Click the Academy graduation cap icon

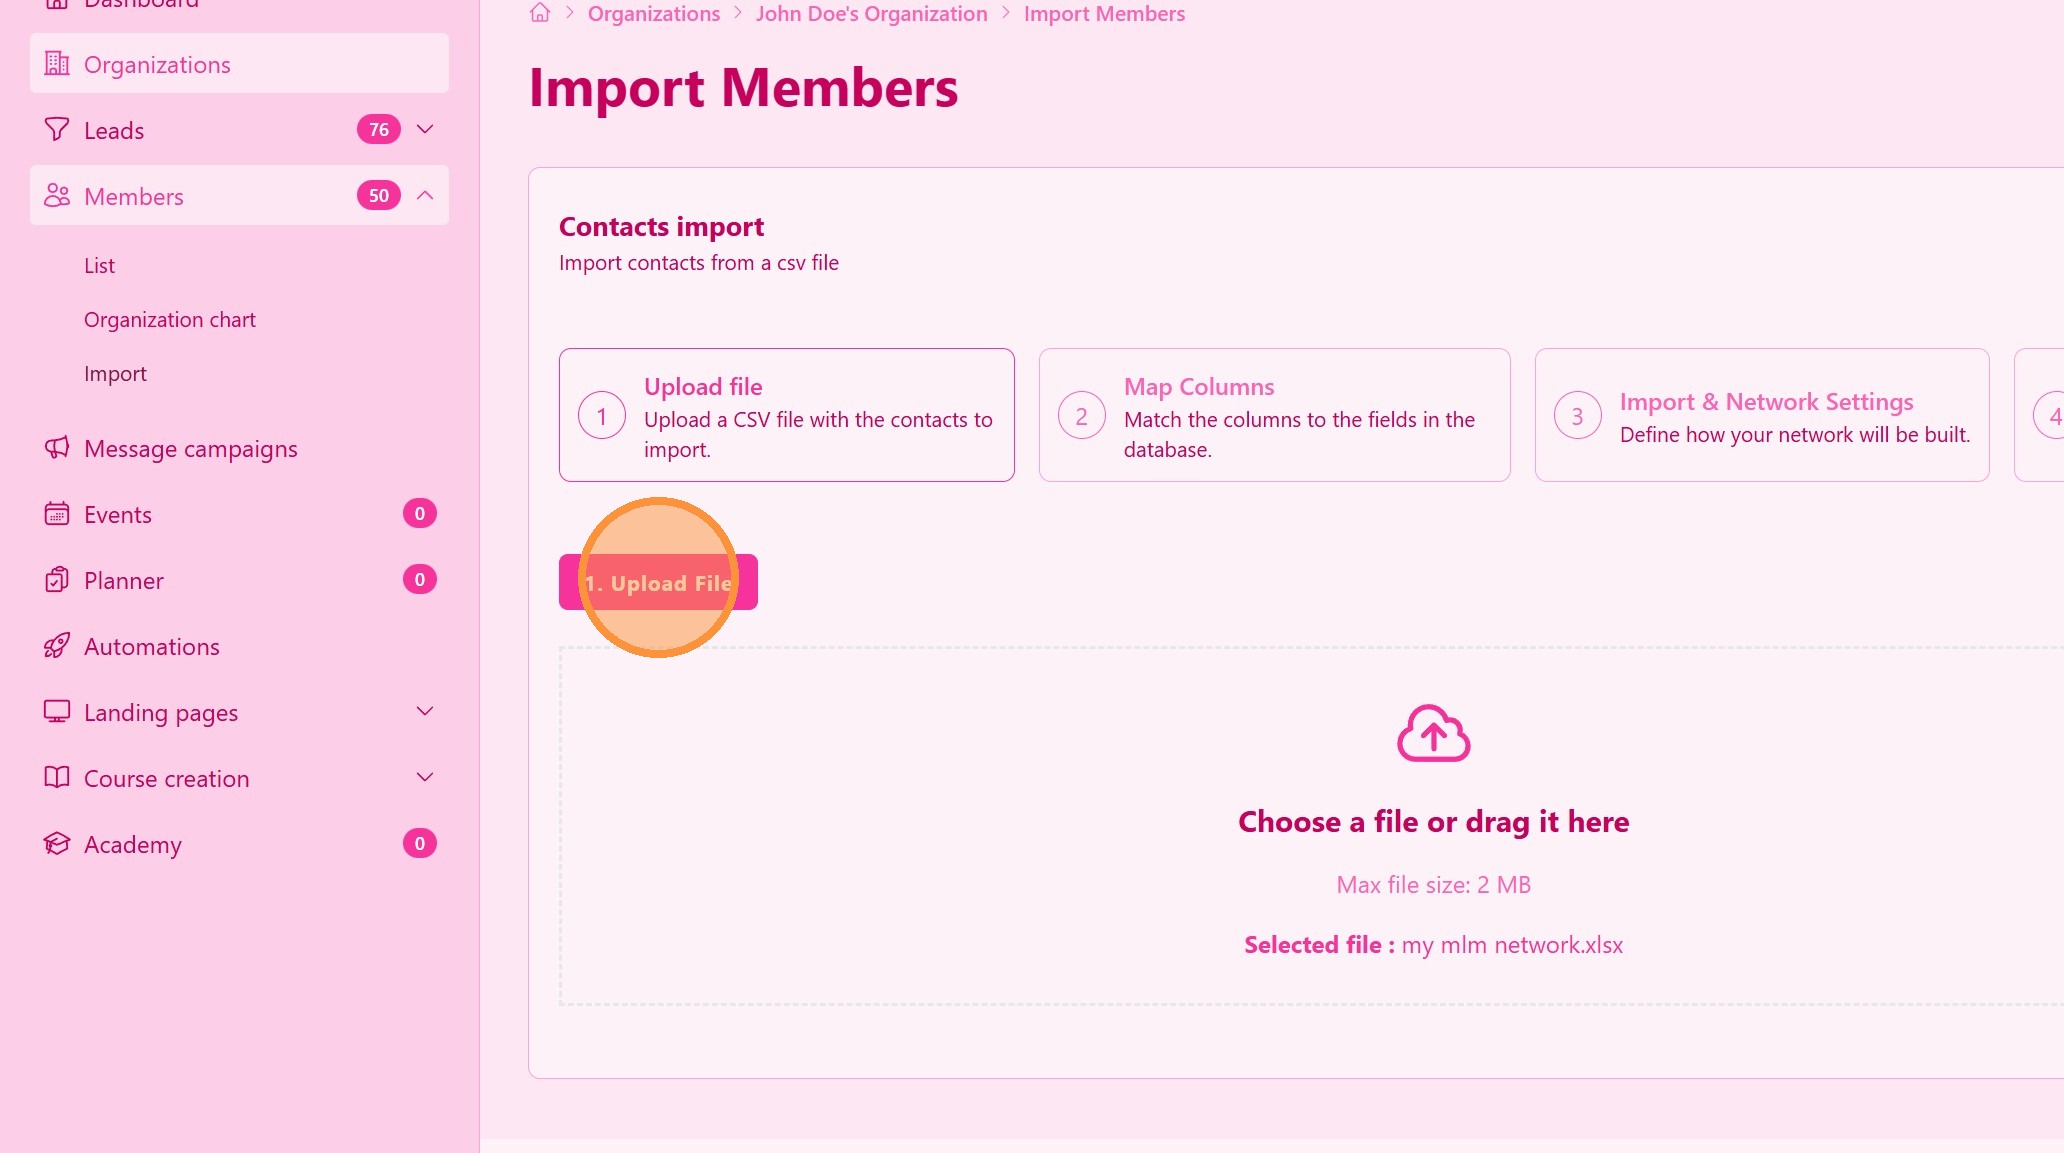(57, 844)
